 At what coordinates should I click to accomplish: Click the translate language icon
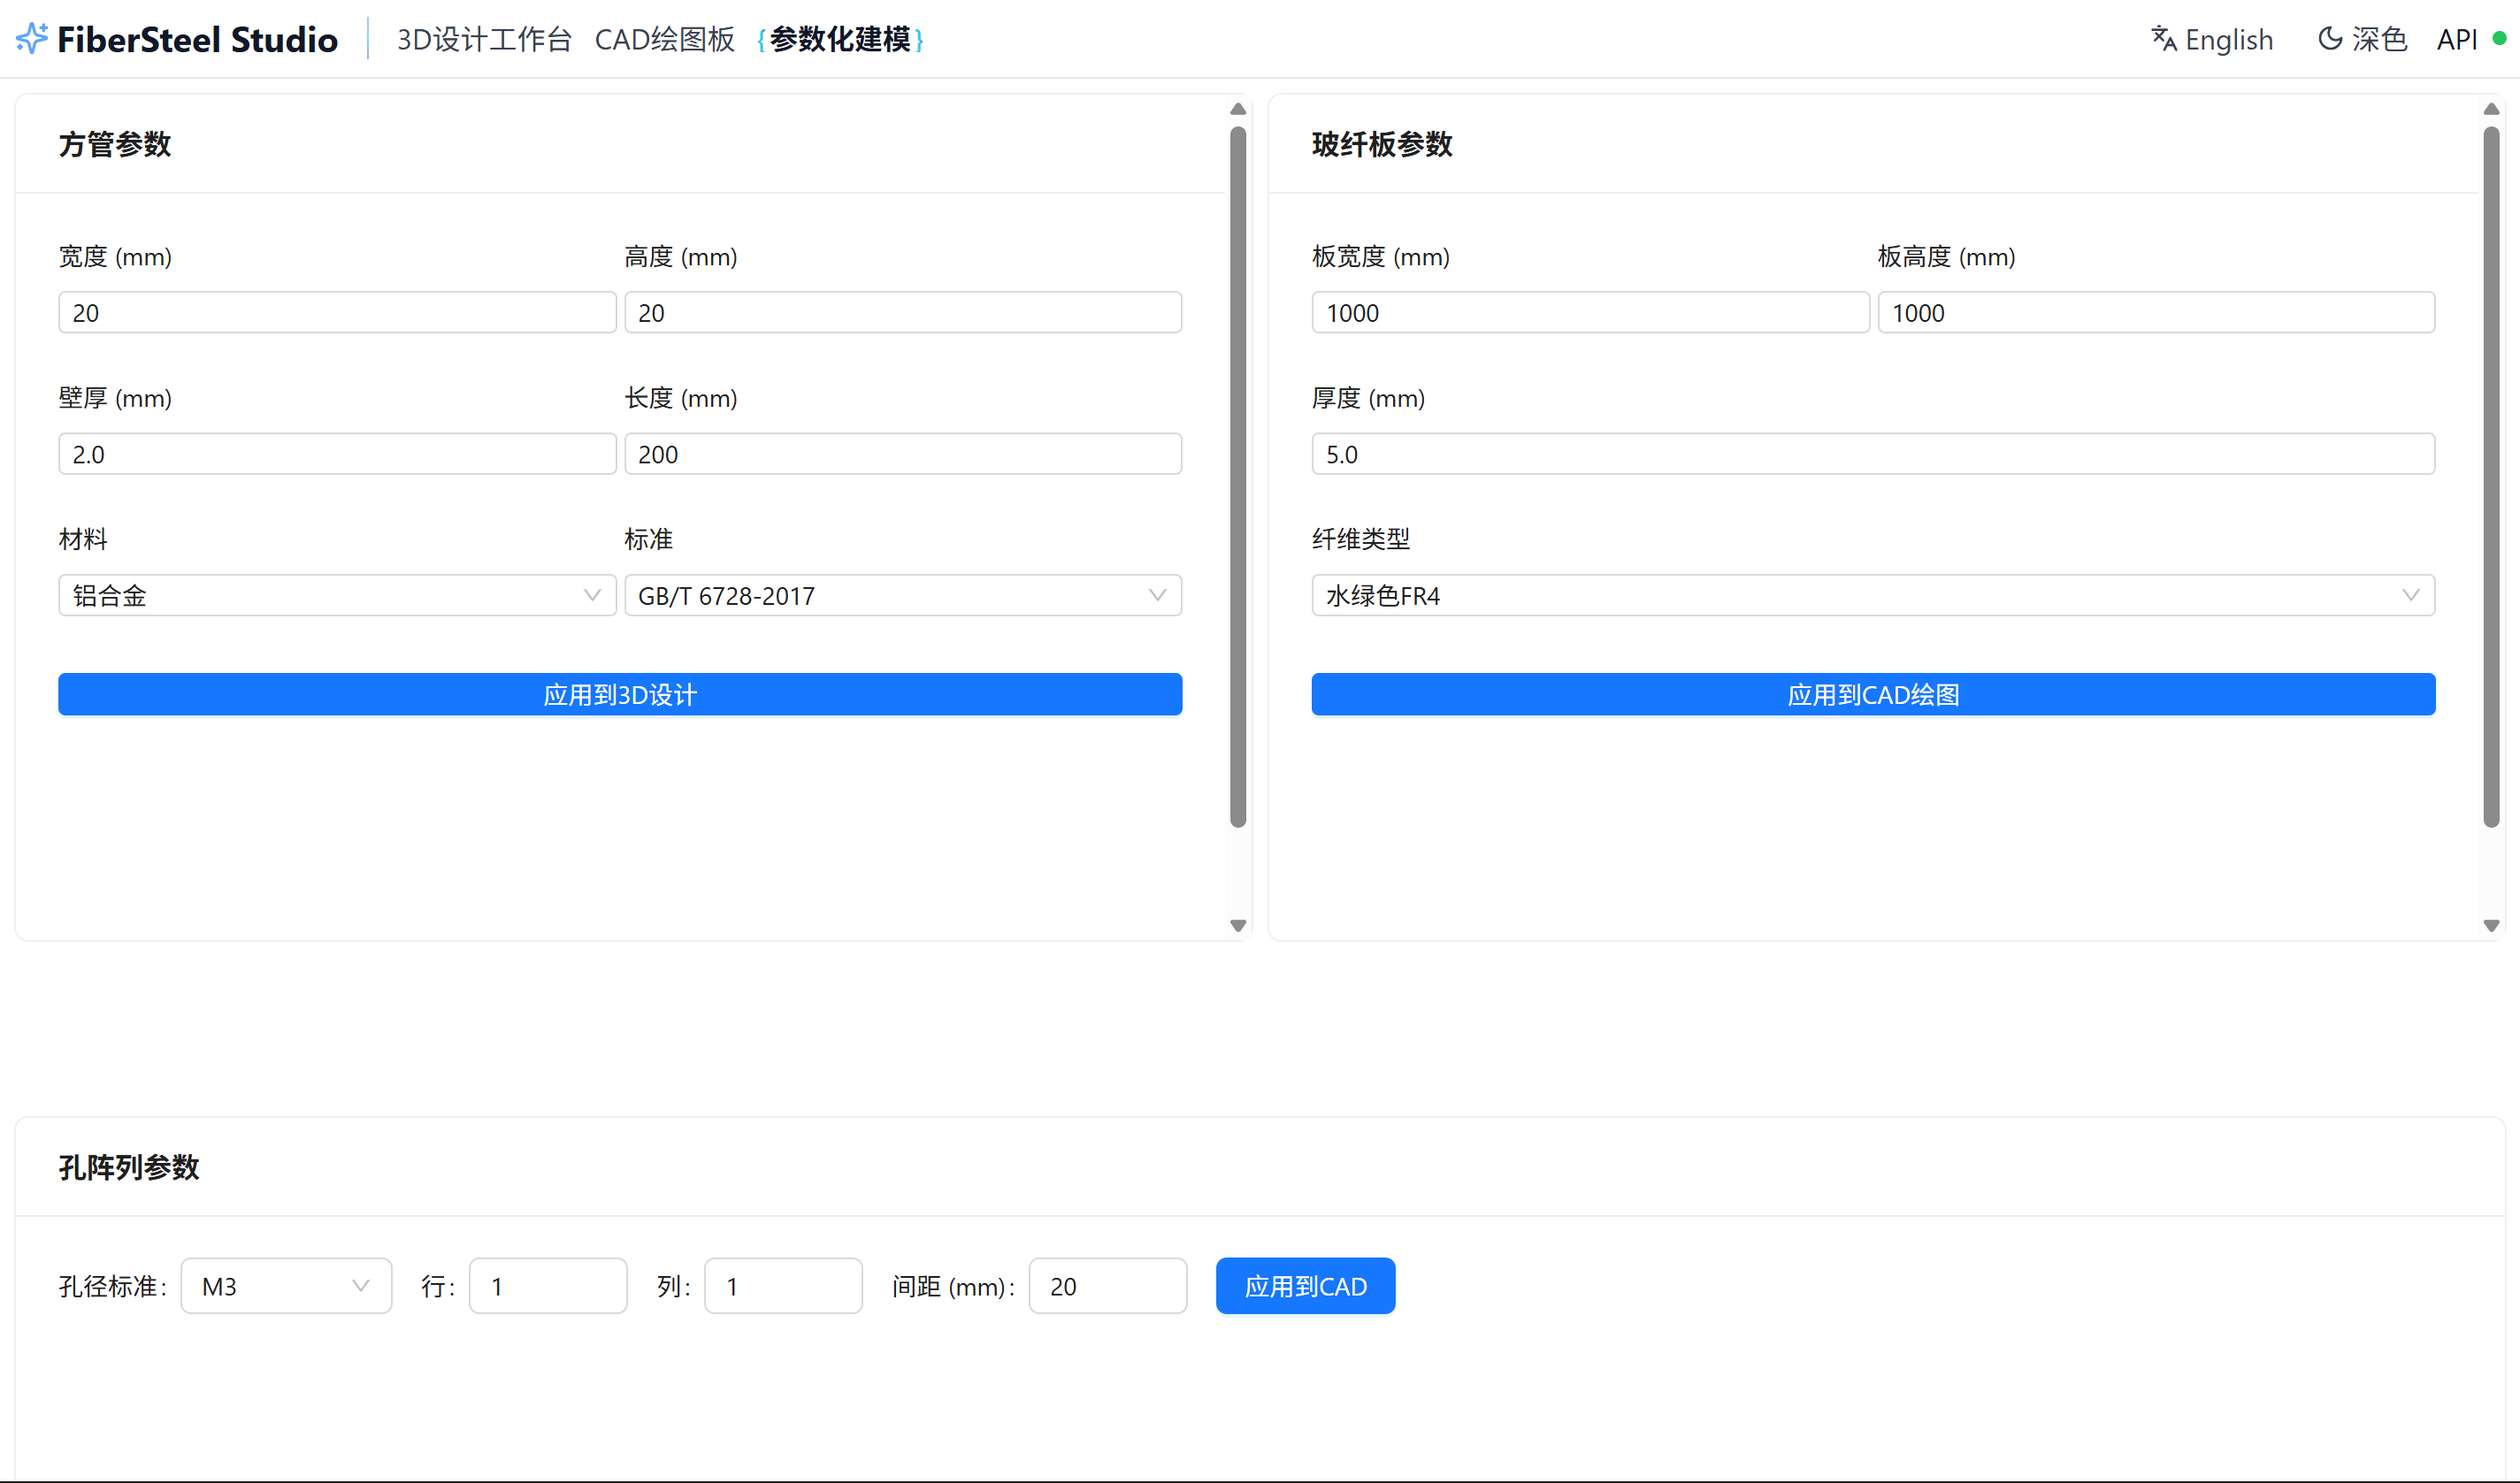tap(2163, 38)
